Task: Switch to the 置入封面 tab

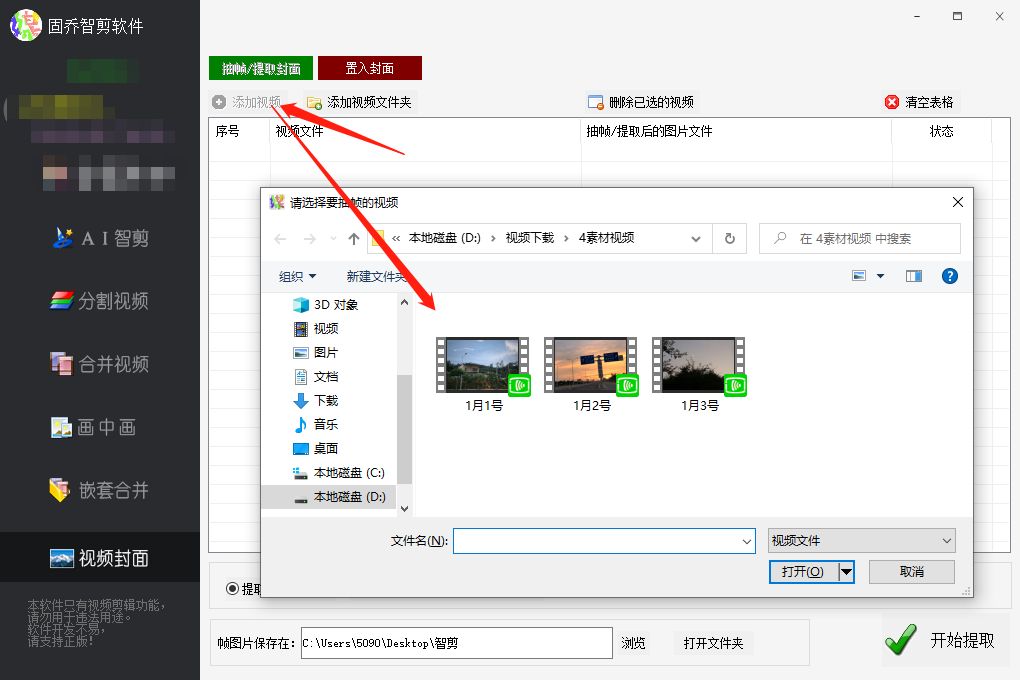Action: coord(369,68)
